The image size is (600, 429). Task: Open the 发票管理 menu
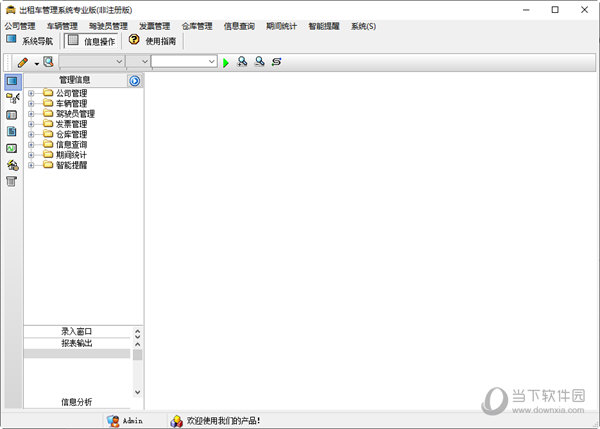tap(154, 26)
